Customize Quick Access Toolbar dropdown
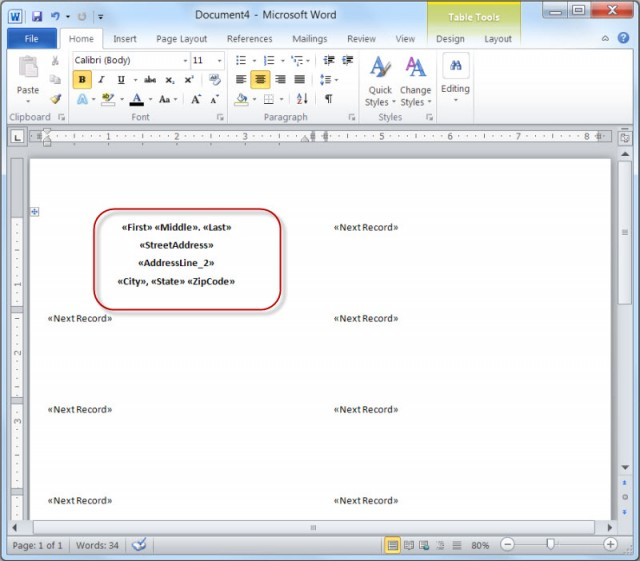The height and width of the screenshot is (561, 640). click(x=101, y=17)
